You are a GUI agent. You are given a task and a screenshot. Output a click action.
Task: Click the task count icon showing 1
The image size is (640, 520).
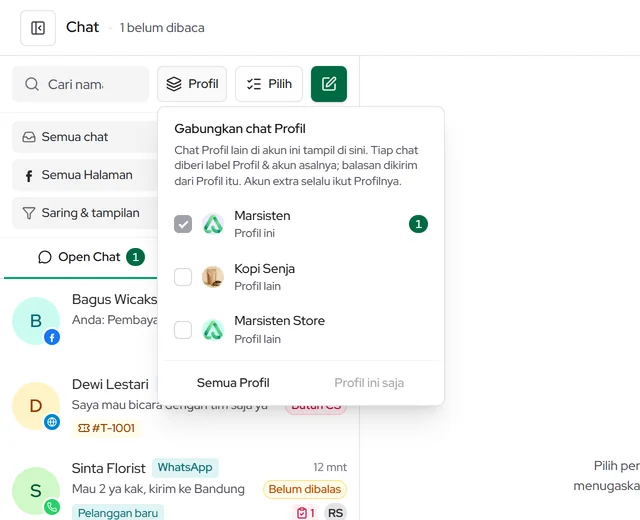coord(306,513)
